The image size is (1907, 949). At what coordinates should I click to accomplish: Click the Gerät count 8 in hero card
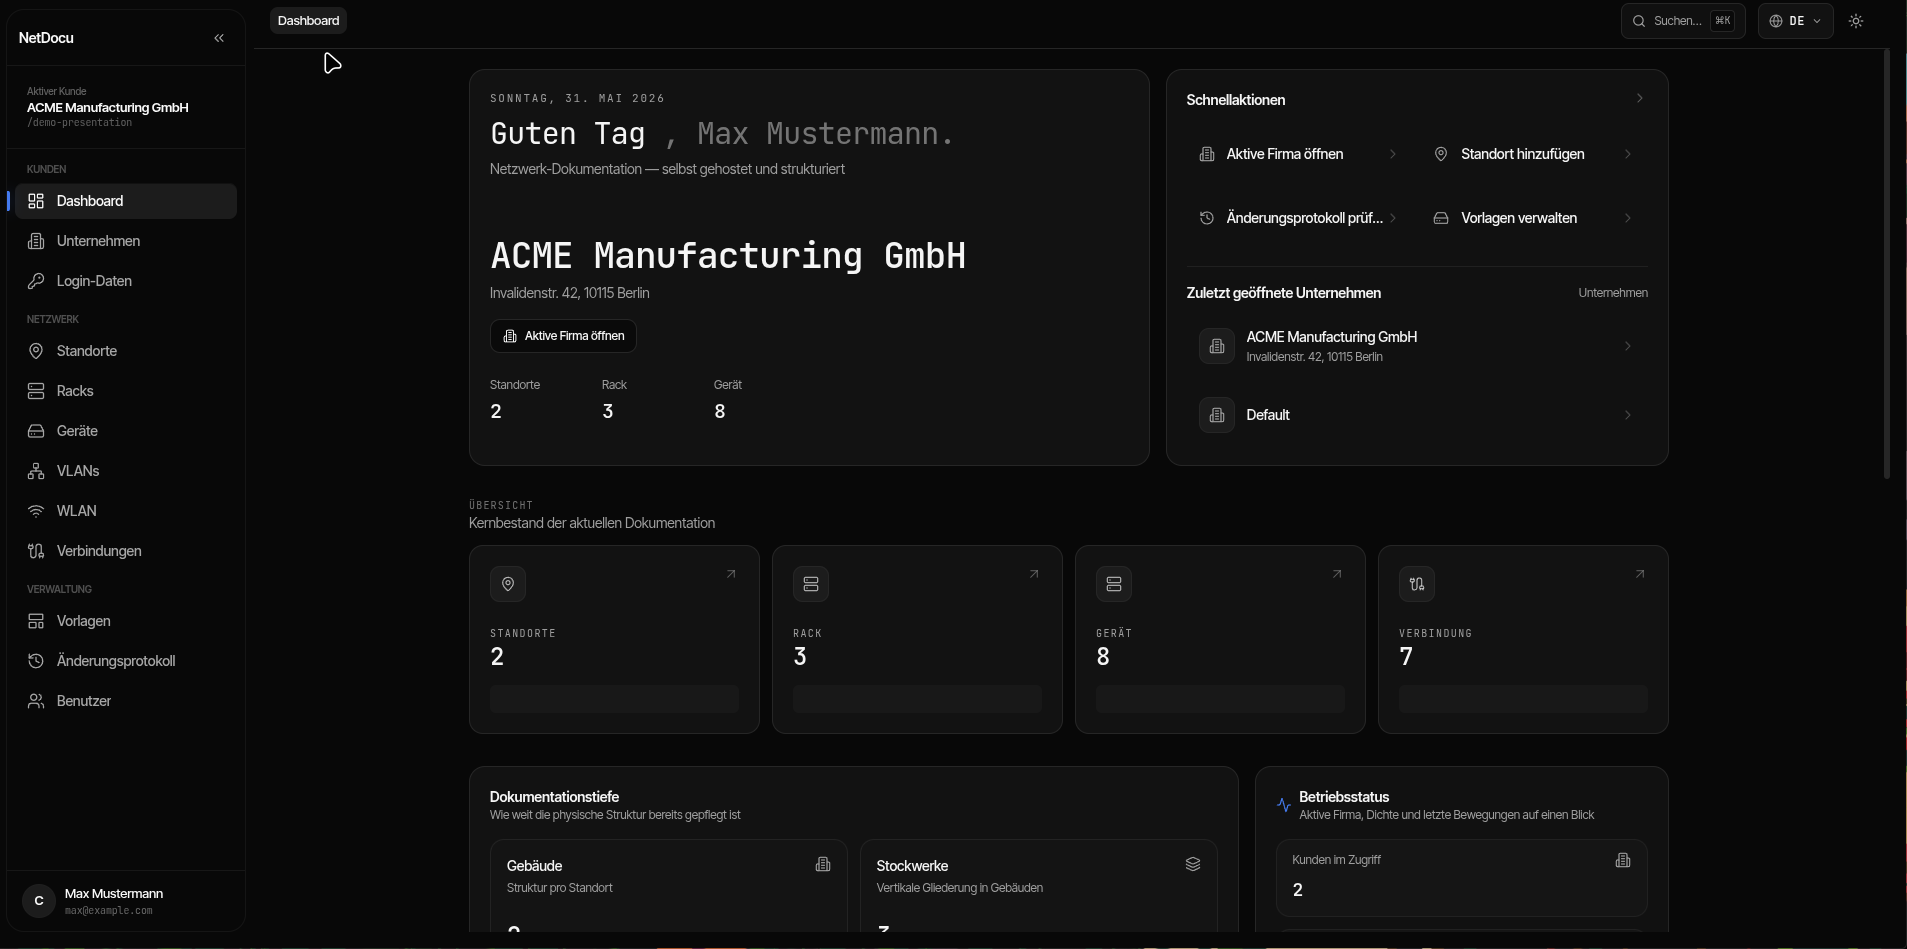[x=720, y=412]
